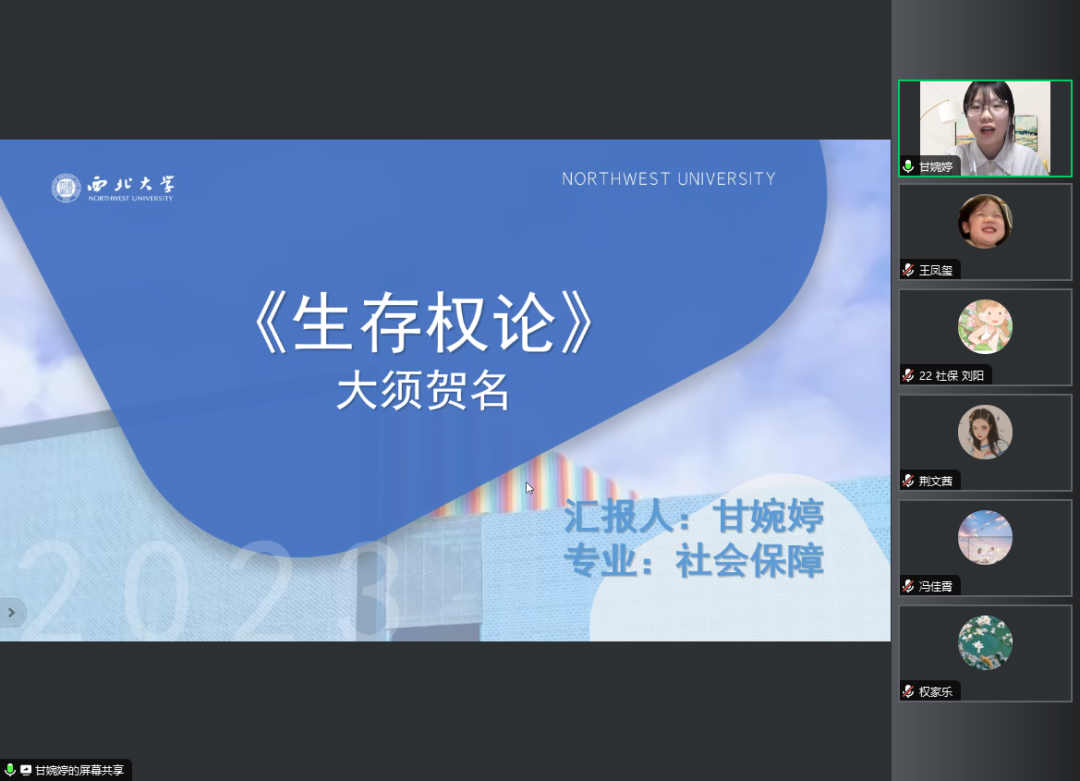Open 22 社保 刘阳's cartoon avatar tile

point(985,326)
